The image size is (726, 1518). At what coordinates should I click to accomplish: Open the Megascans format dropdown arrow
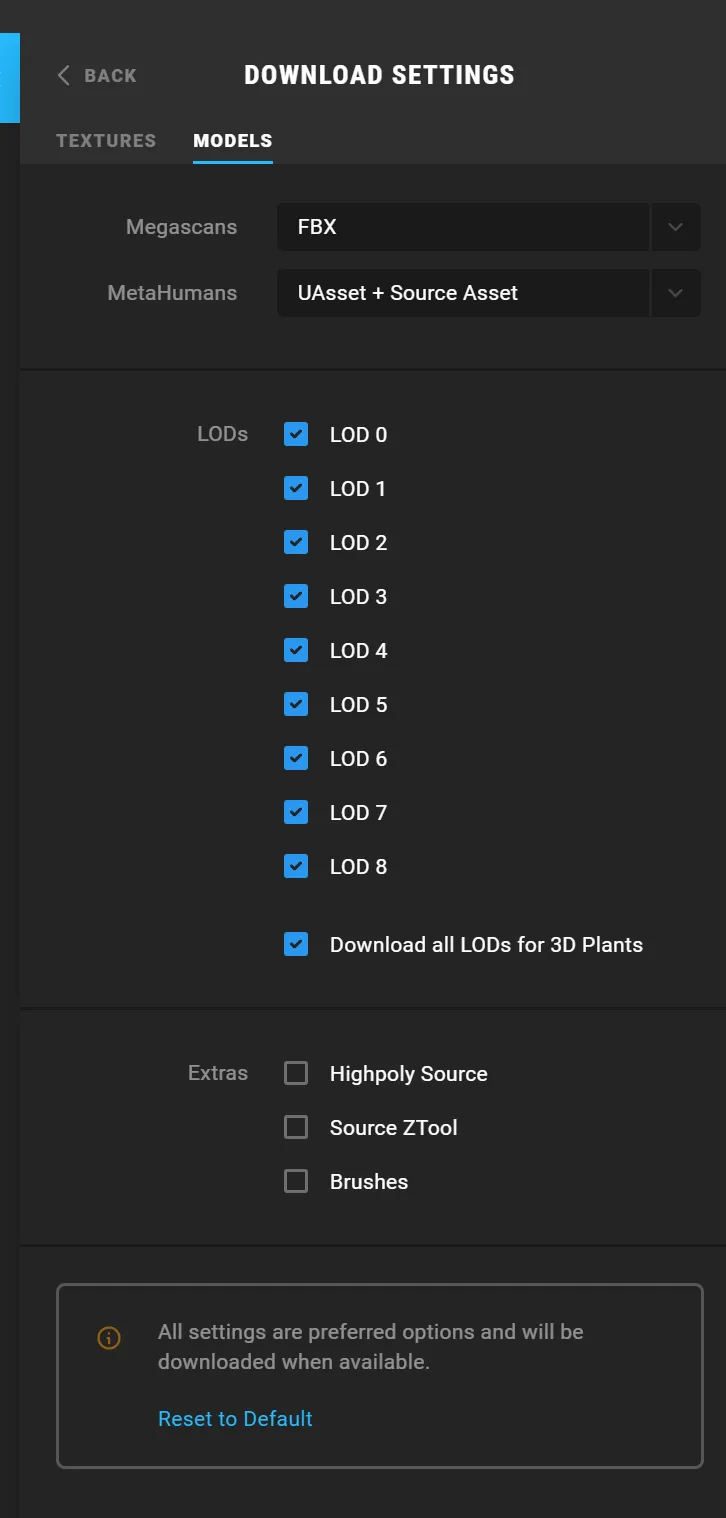pyautogui.click(x=675, y=227)
